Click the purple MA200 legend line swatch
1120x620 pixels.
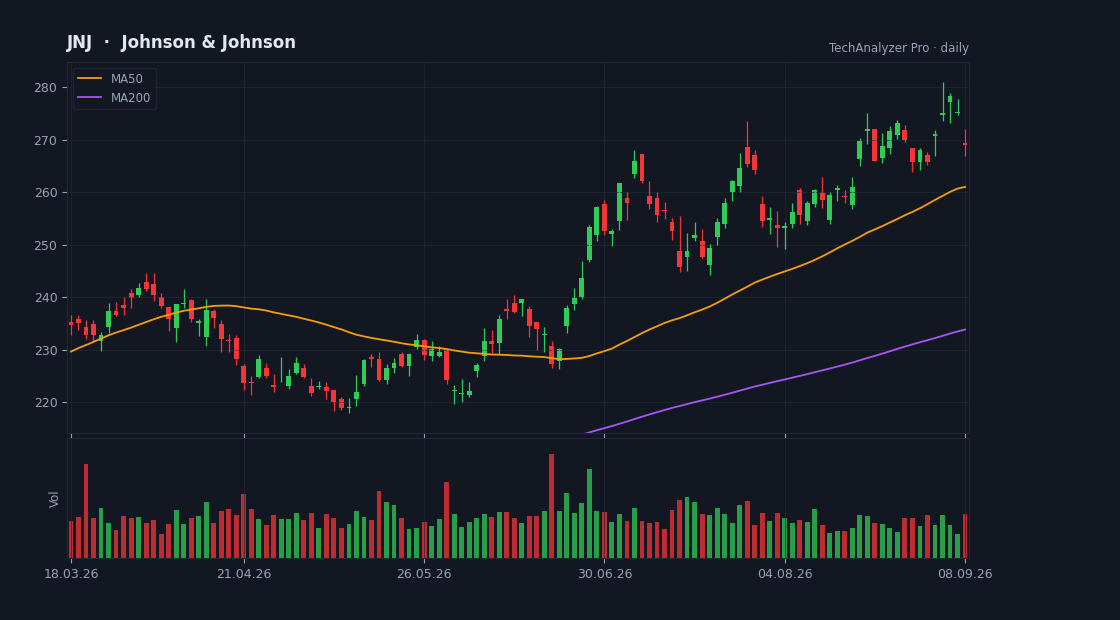(x=89, y=98)
